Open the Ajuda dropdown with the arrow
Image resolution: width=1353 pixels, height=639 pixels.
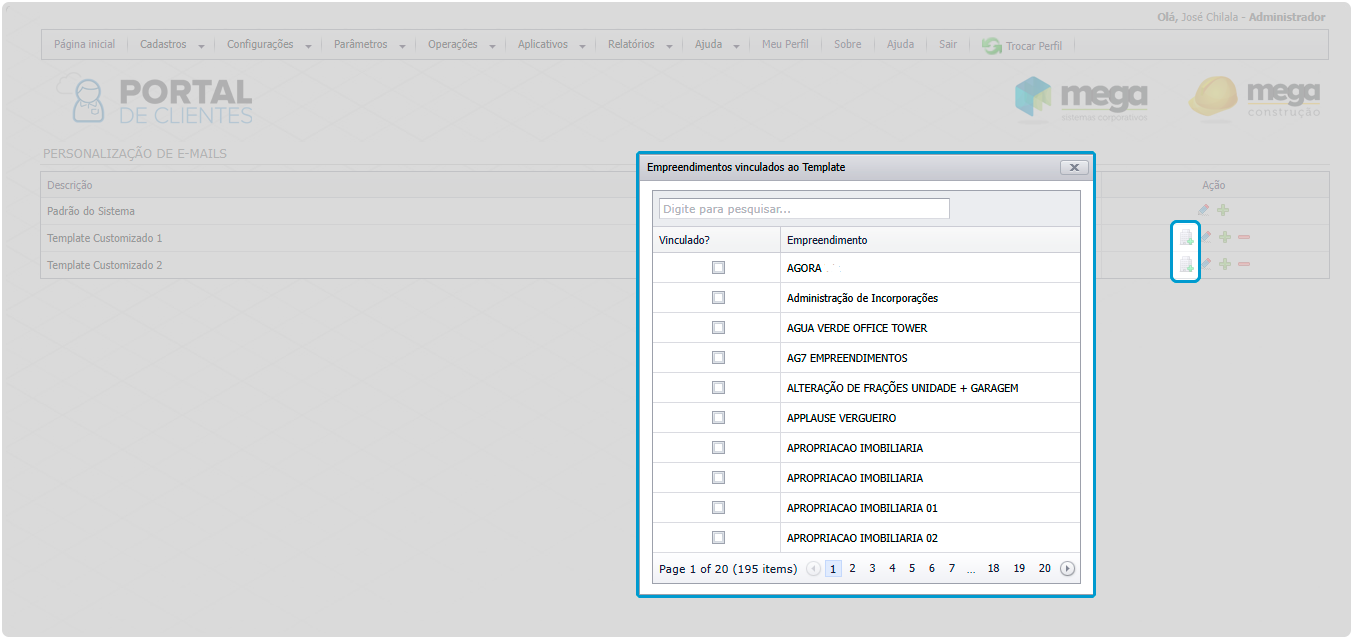(736, 47)
